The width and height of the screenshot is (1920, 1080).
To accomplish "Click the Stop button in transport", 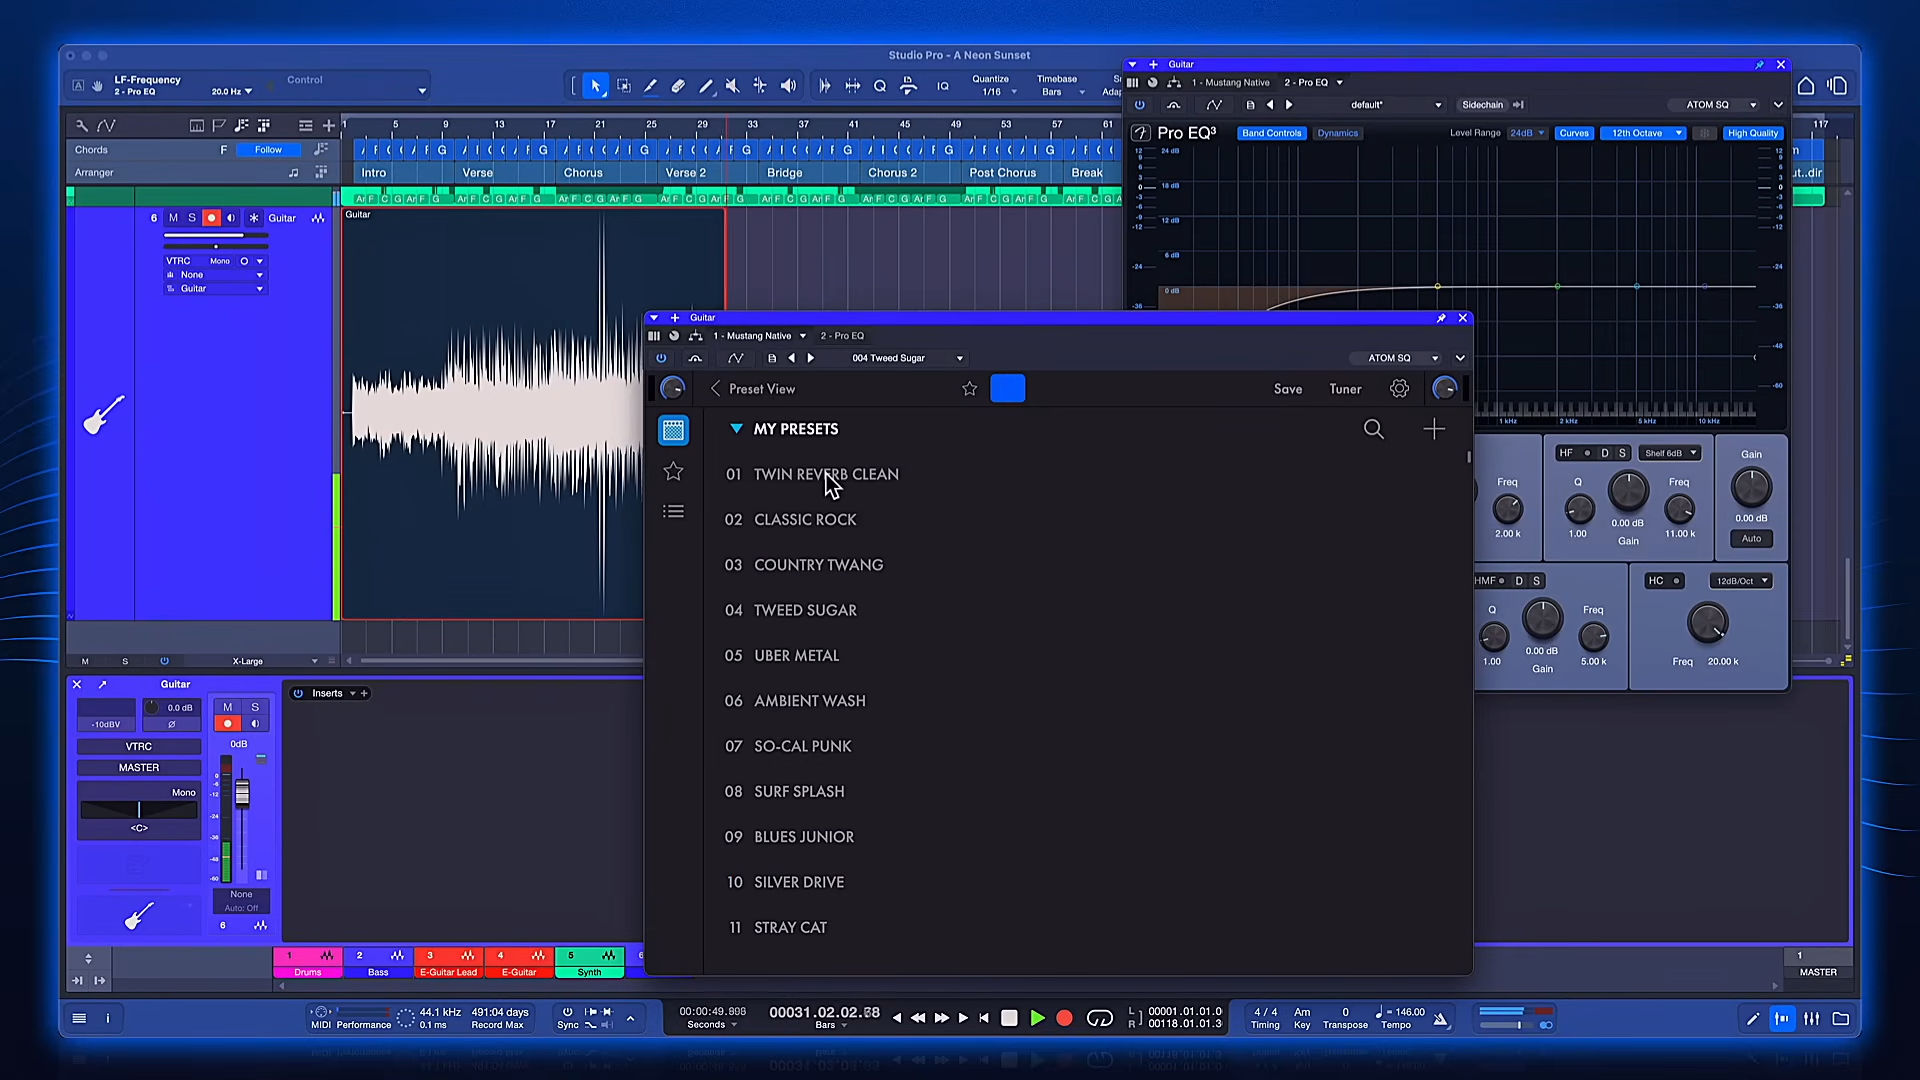I will coord(1009,1018).
